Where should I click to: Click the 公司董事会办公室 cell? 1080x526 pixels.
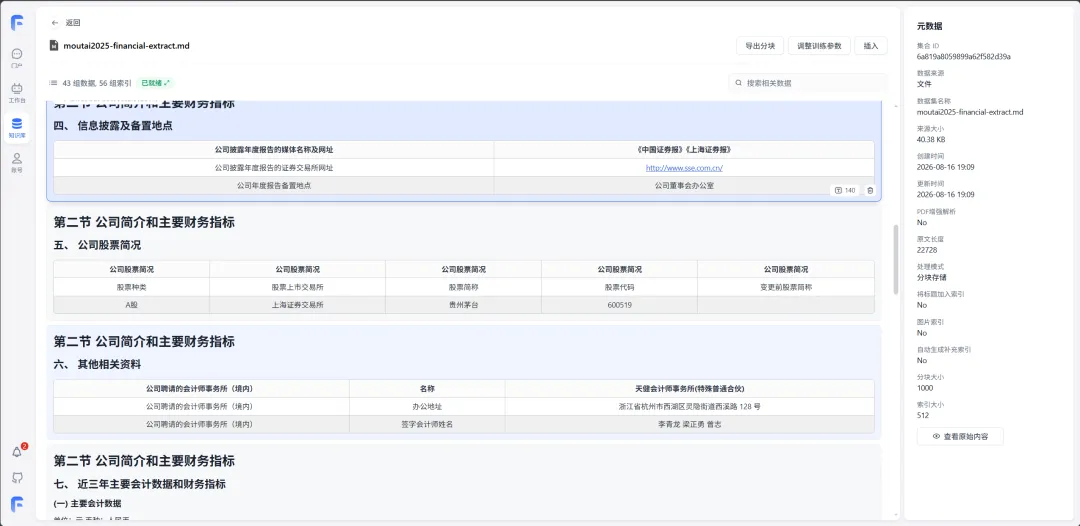pyautogui.click(x=684, y=185)
